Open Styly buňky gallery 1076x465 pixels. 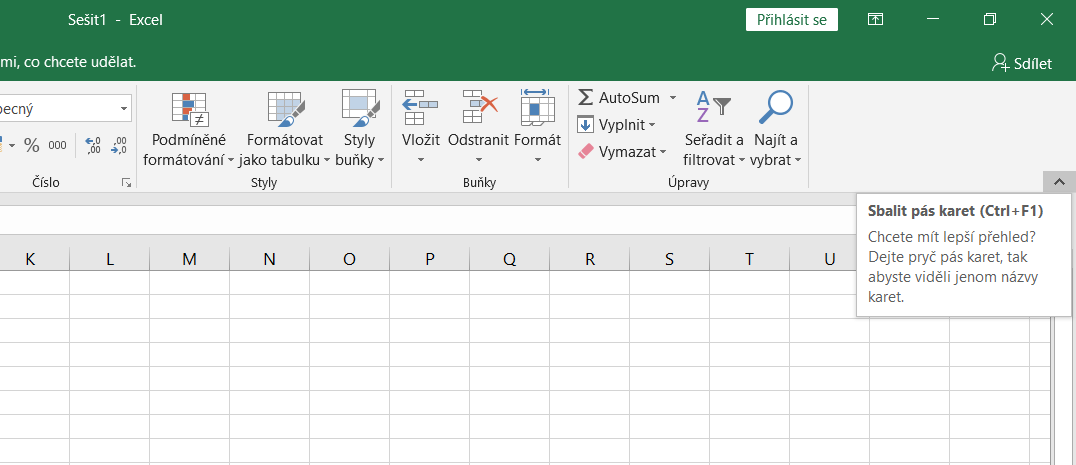click(360, 129)
